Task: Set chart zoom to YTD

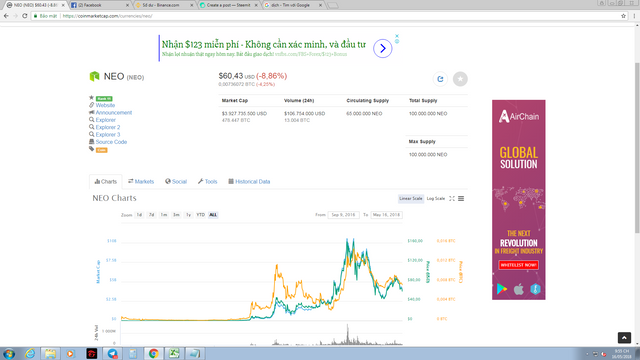Action: 200,215
